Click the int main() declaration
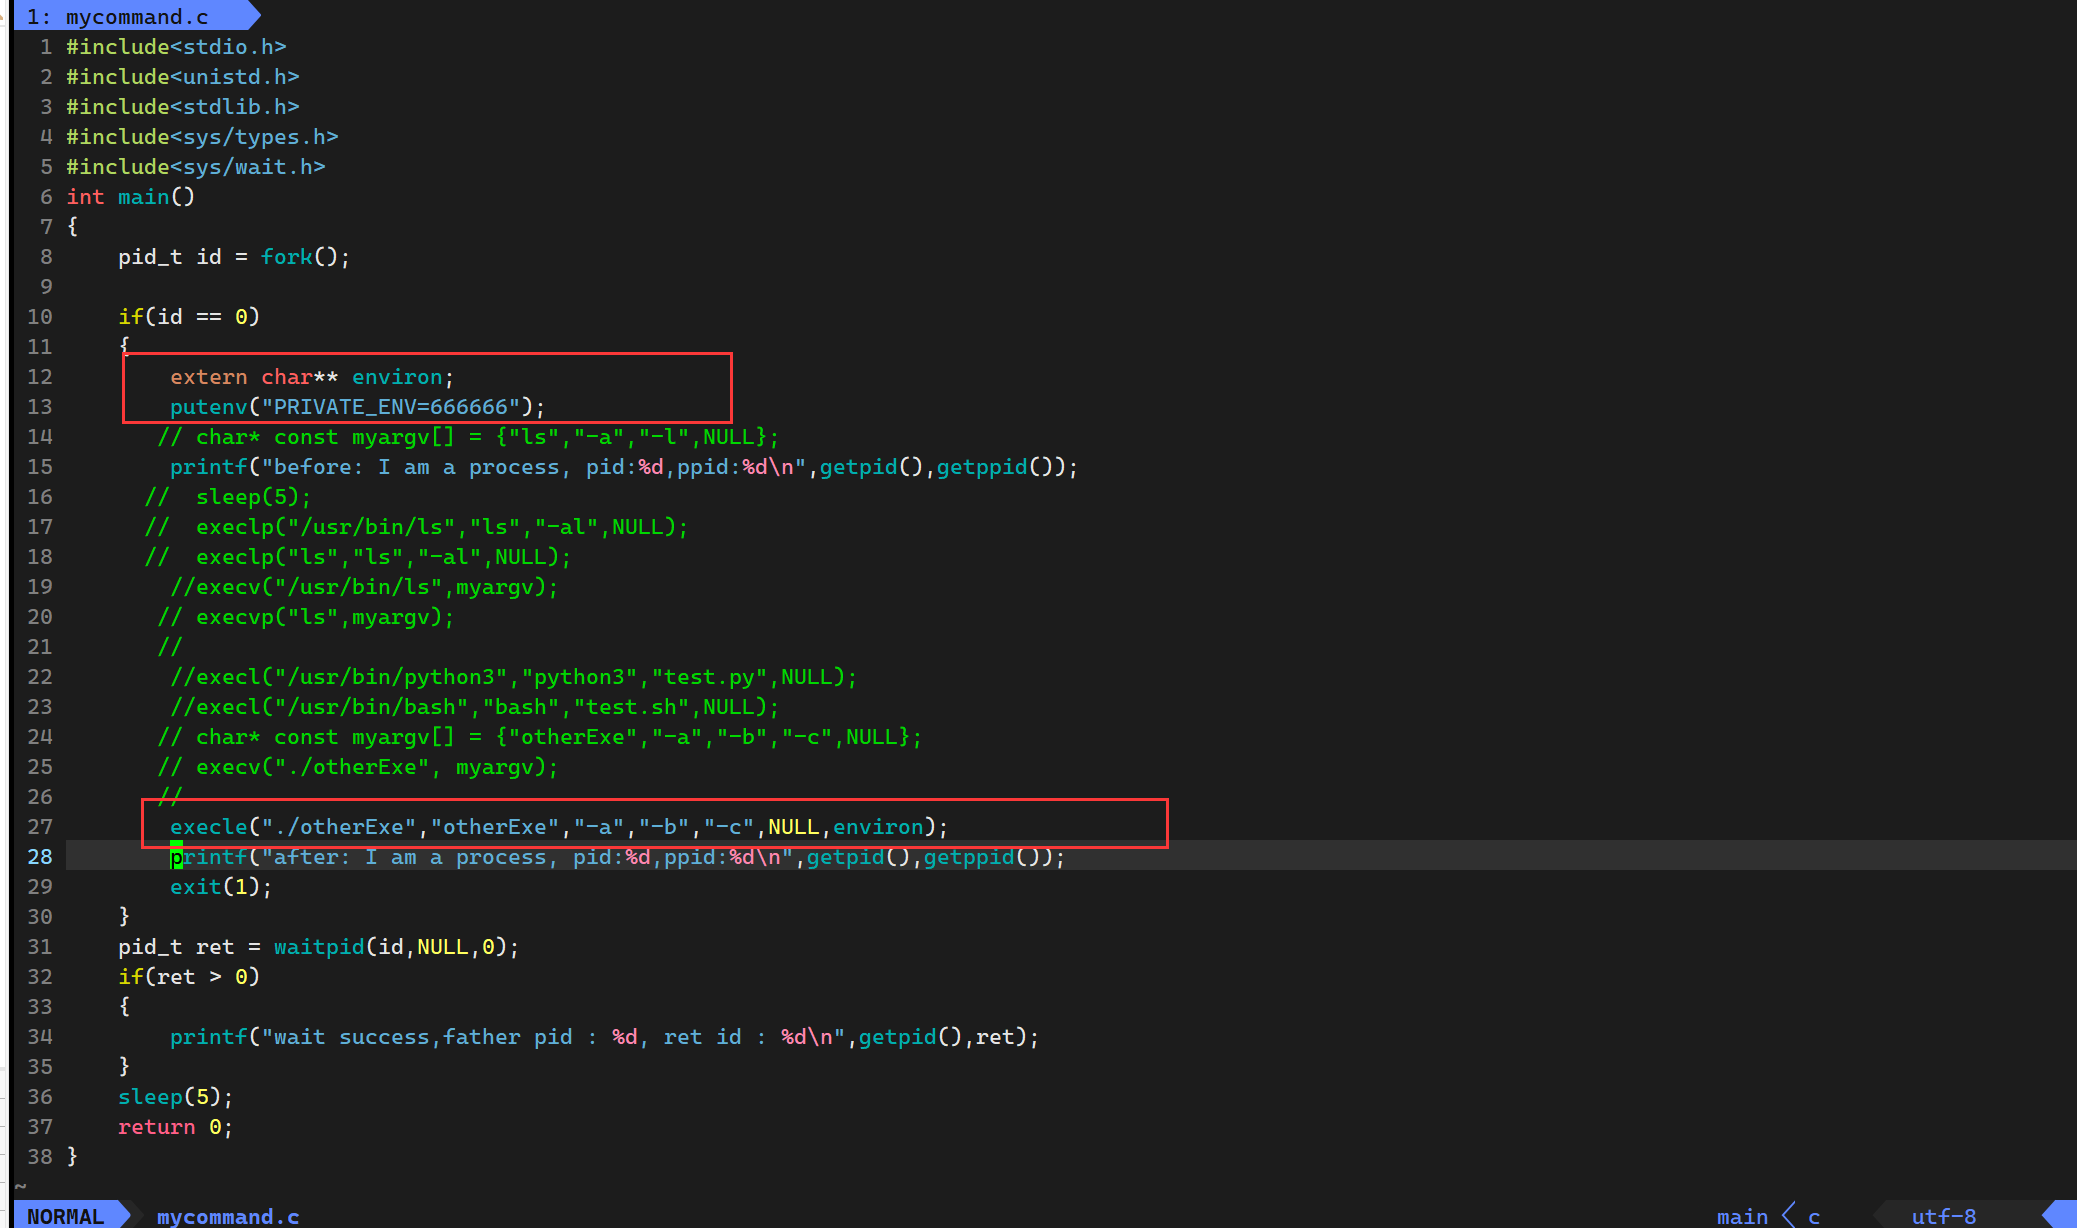Viewport: 2077px width, 1228px height. coord(131,197)
